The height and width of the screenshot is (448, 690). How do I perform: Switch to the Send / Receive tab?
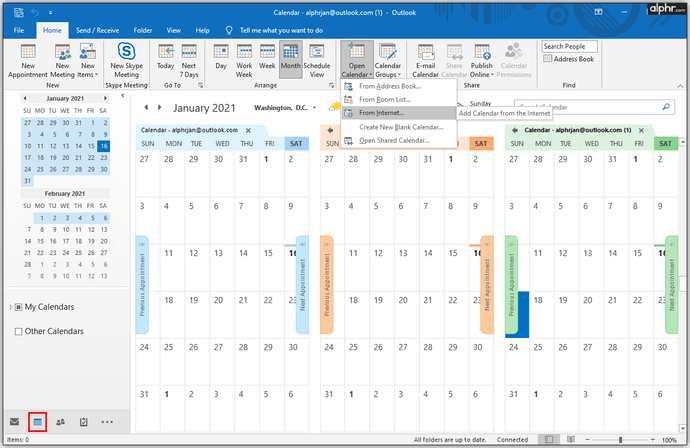click(x=97, y=30)
